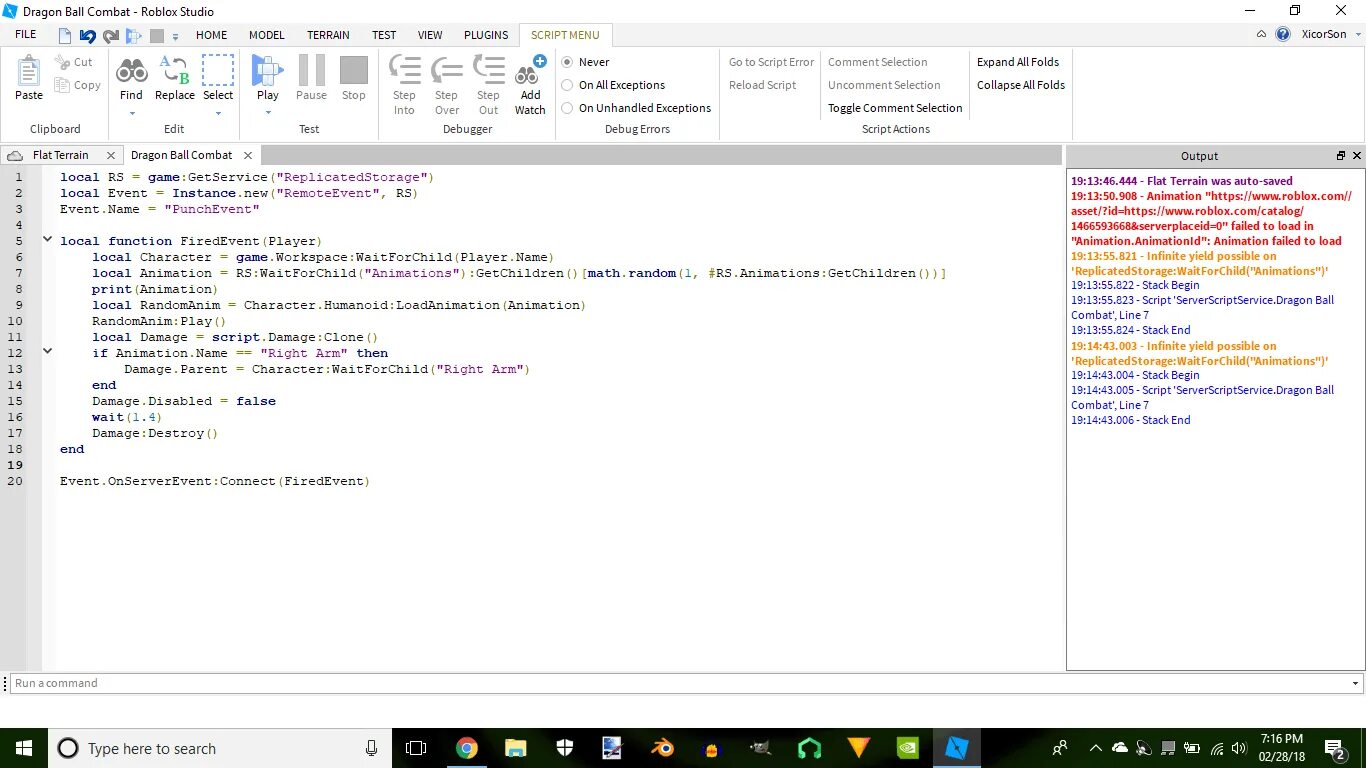Float the Output panel with the undock icon
This screenshot has width=1366, height=768.
coord(1341,156)
